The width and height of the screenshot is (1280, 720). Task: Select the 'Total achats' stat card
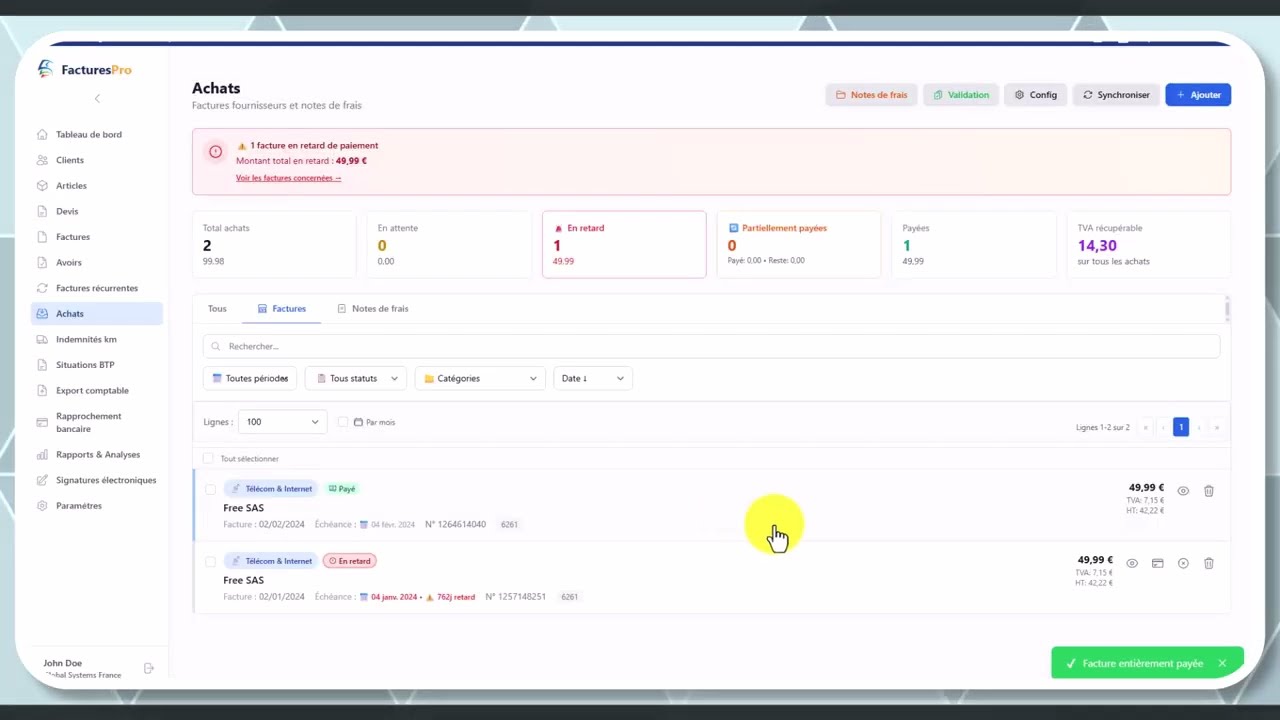click(x=274, y=244)
